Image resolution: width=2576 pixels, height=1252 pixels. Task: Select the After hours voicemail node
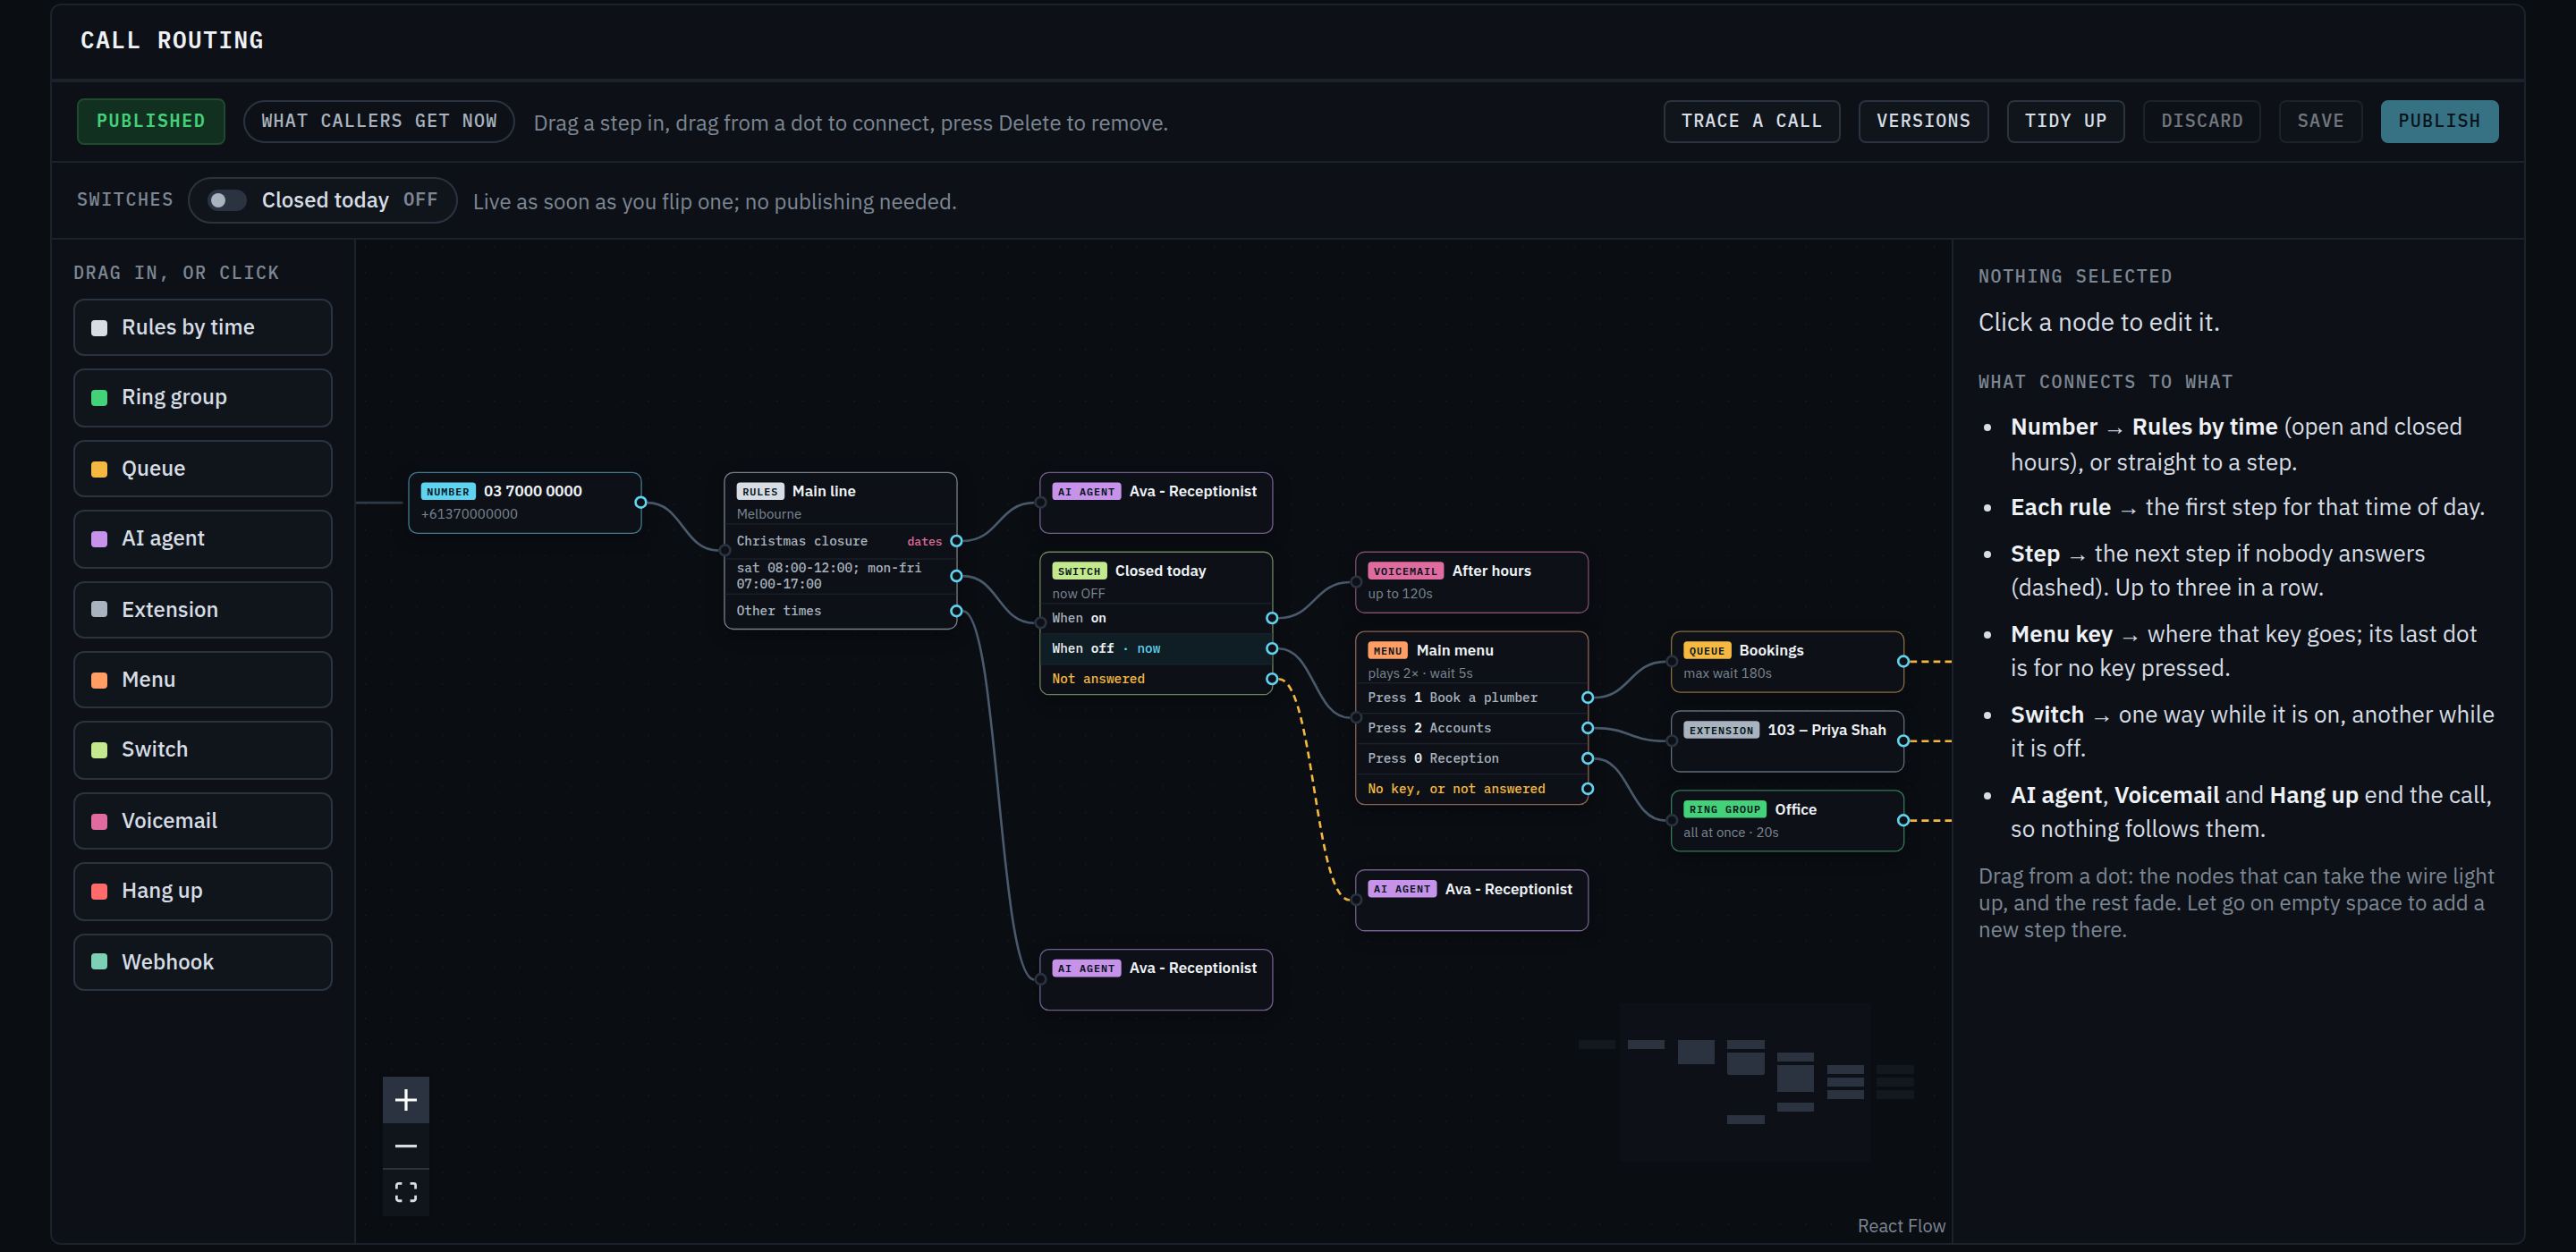pyautogui.click(x=1471, y=581)
